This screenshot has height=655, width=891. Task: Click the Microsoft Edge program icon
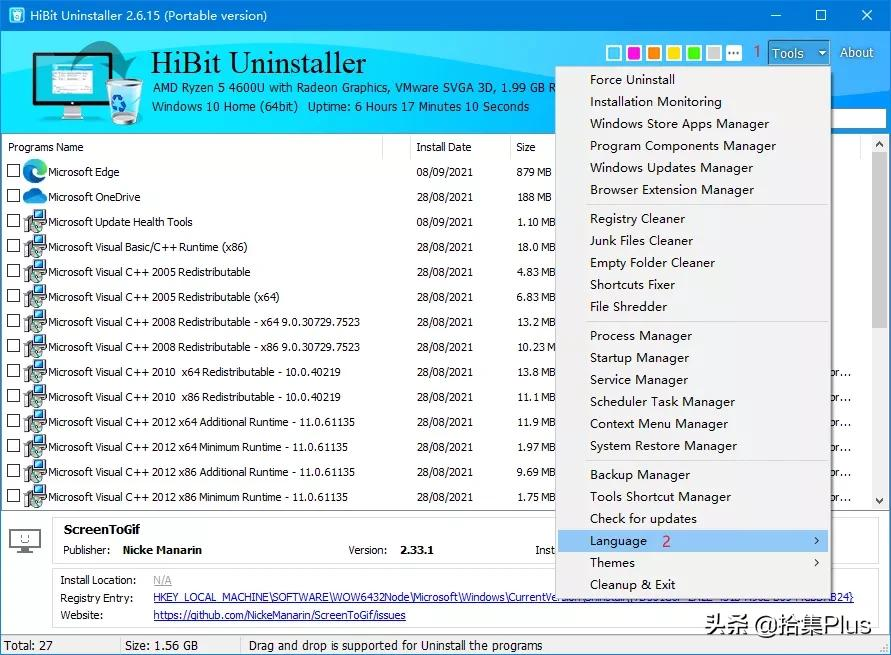pos(35,171)
